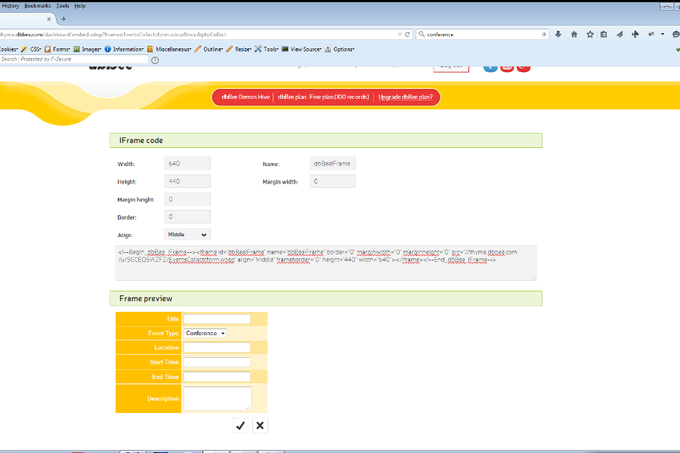Cancel form with X button
The height and width of the screenshot is (453, 680).
click(260, 426)
